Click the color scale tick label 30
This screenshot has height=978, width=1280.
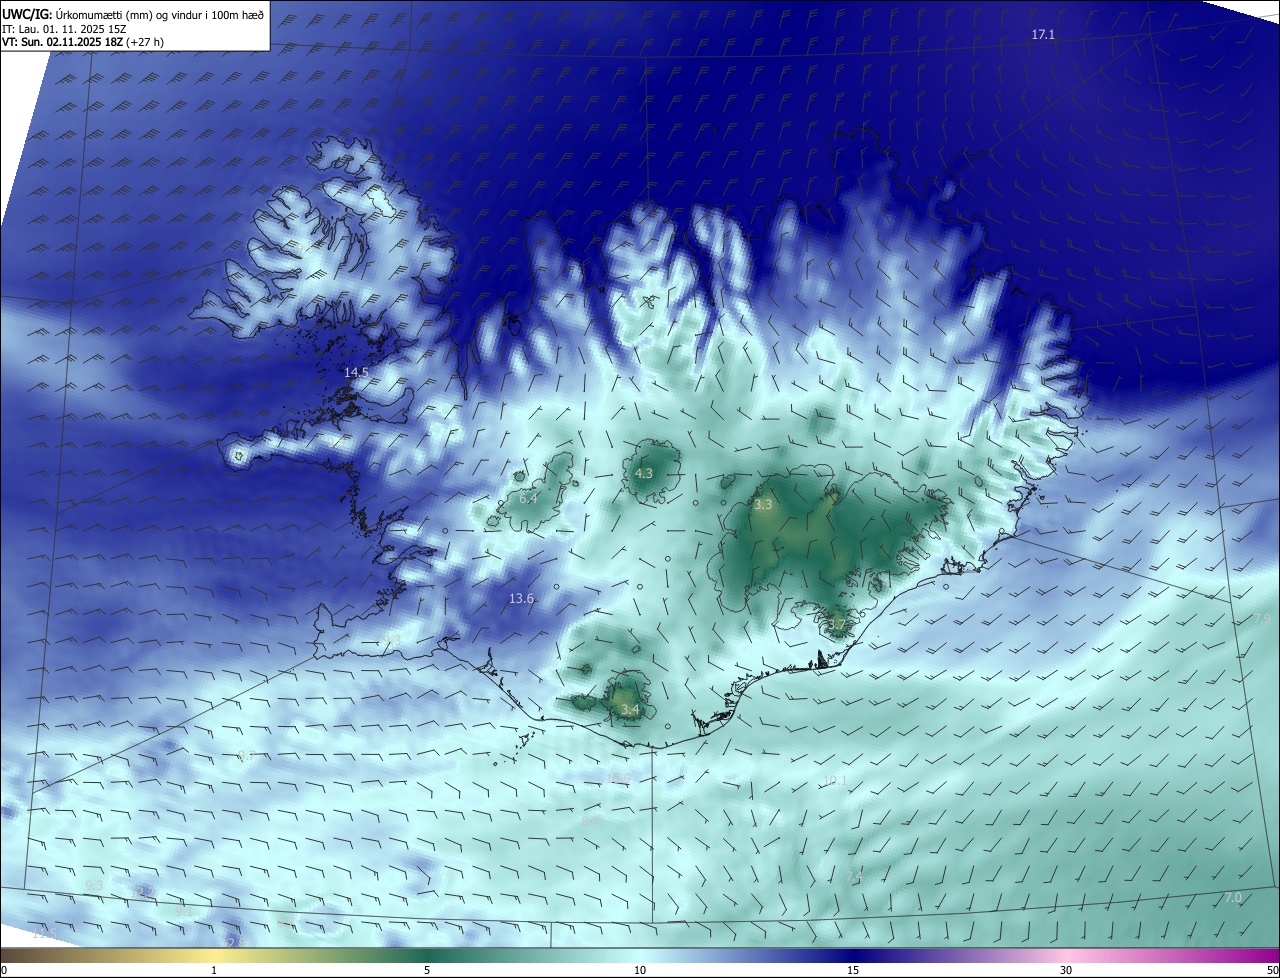[1066, 970]
